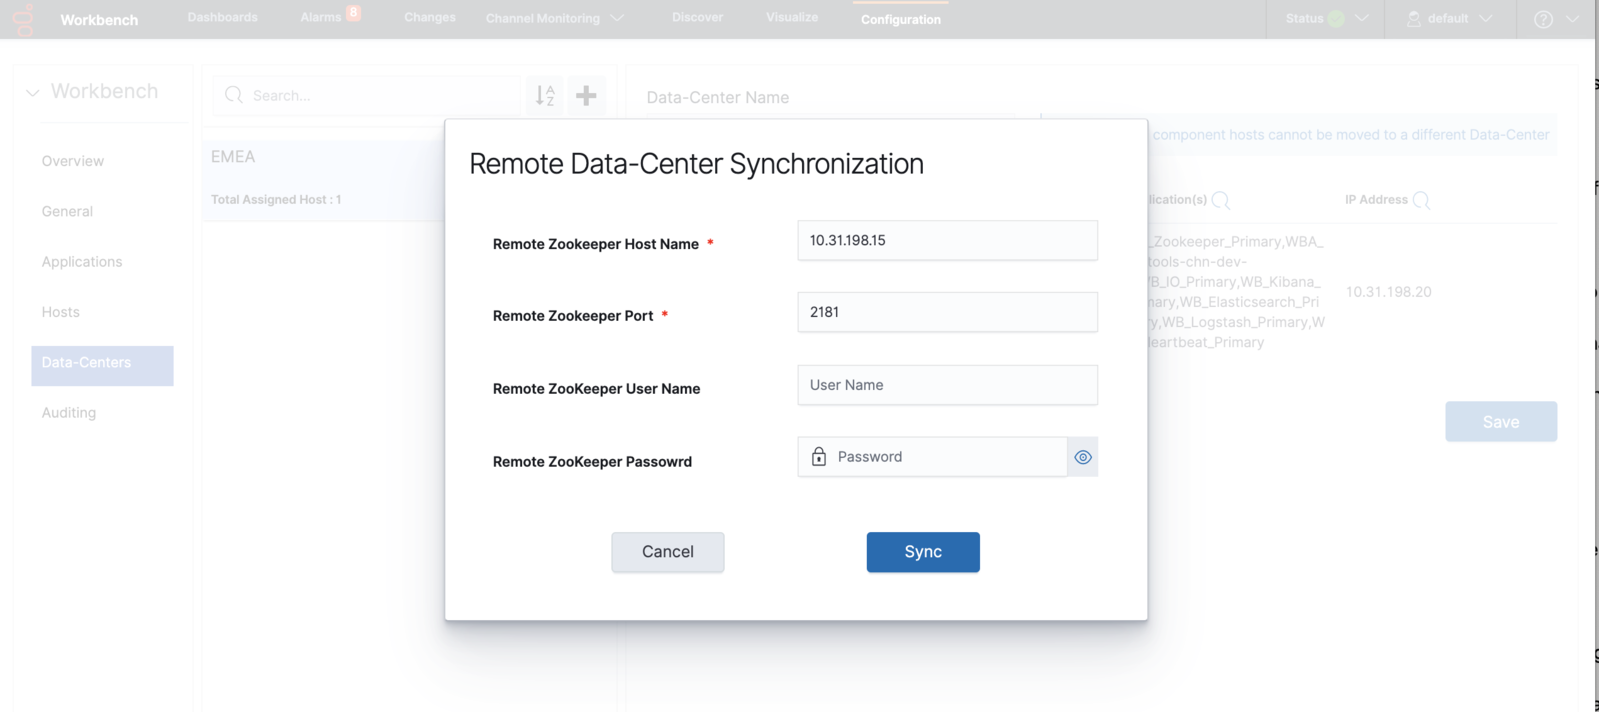Collapse the Workbench sidebar section
The width and height of the screenshot is (1599, 712).
[x=33, y=92]
